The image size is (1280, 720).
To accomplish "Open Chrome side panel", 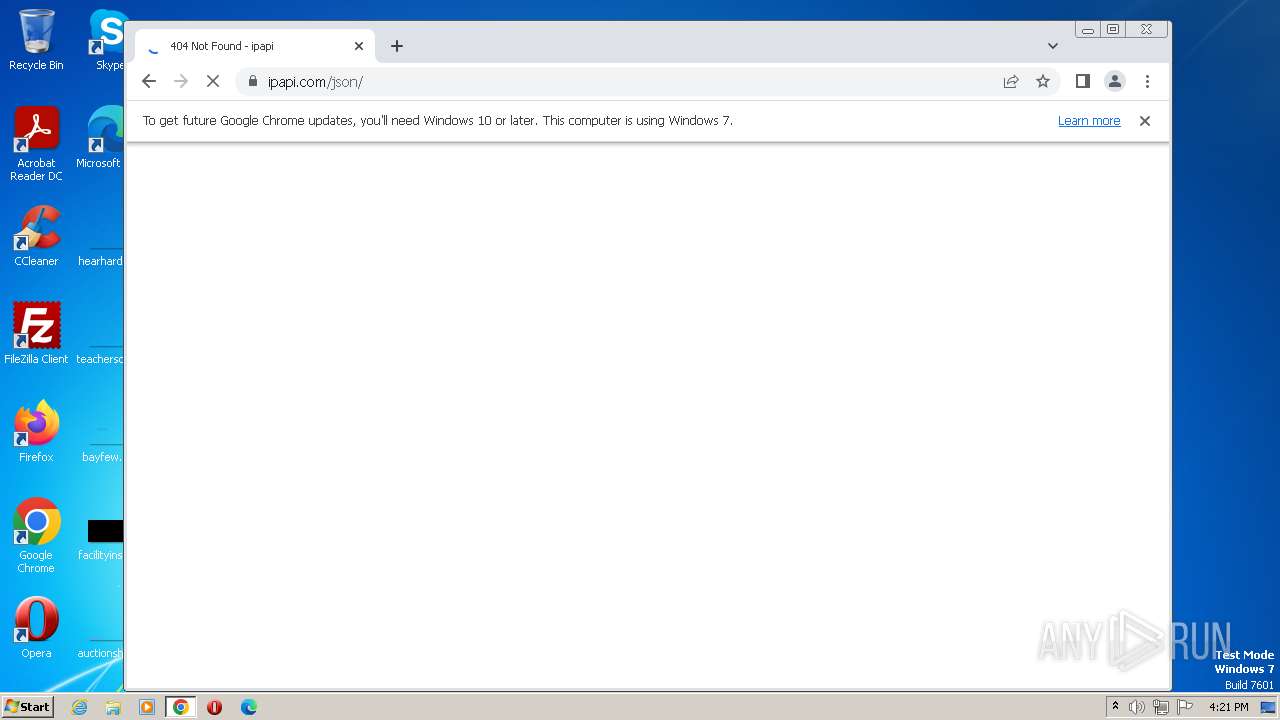I will click(1082, 82).
